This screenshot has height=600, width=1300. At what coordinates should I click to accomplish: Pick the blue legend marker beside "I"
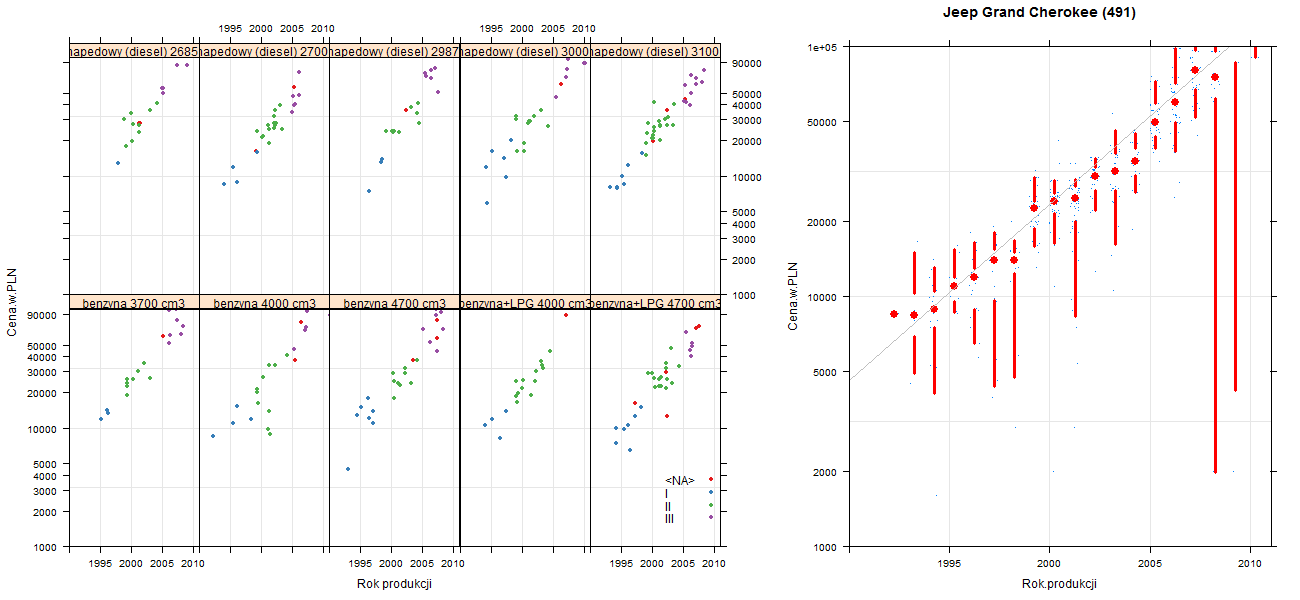click(710, 492)
